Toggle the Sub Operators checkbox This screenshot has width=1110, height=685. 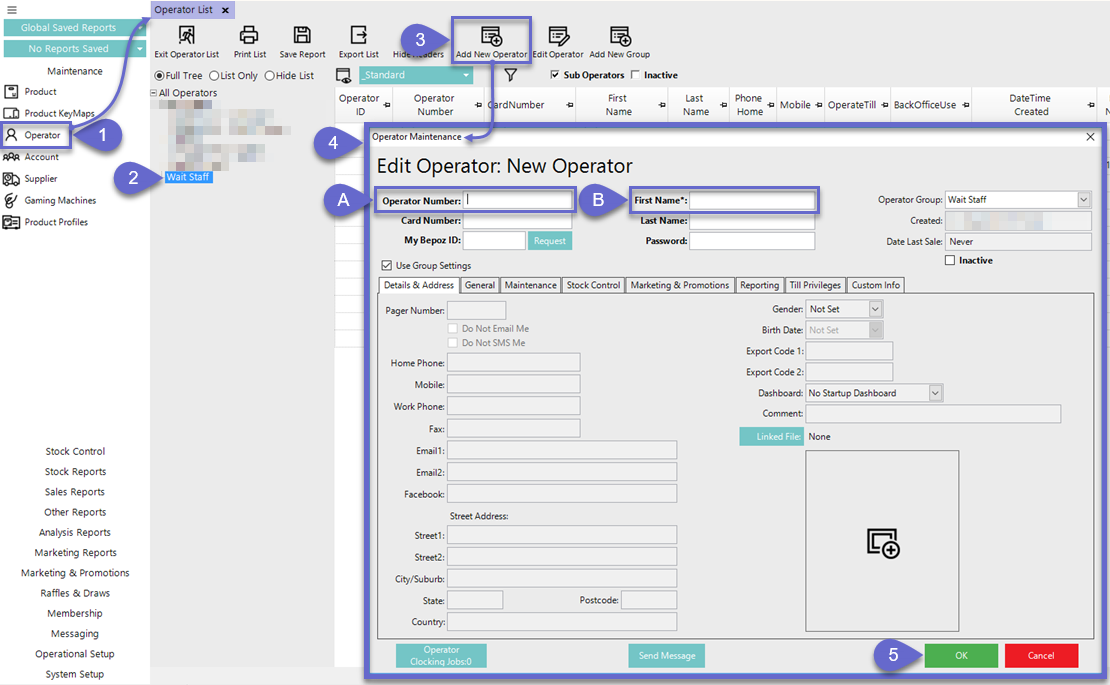[x=556, y=75]
